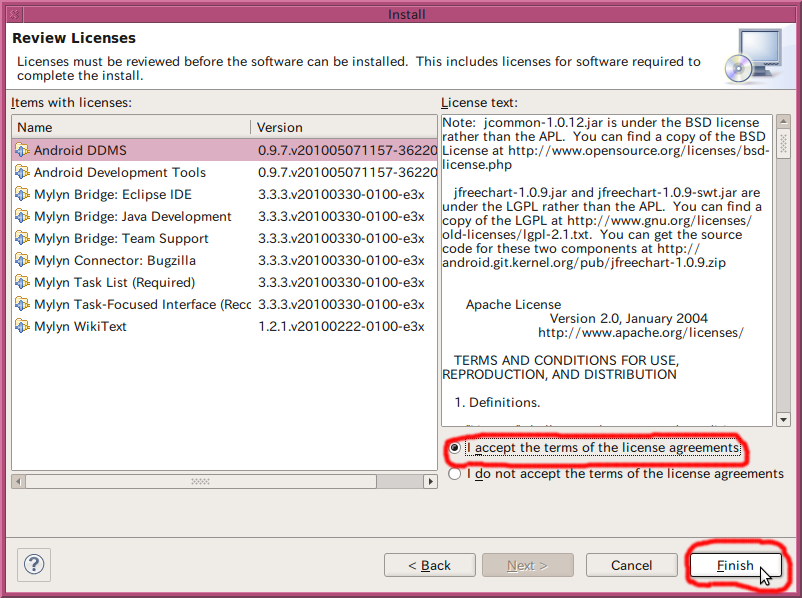
Task: Select Mylyn Bridge: Java Development item
Action: 132,216
